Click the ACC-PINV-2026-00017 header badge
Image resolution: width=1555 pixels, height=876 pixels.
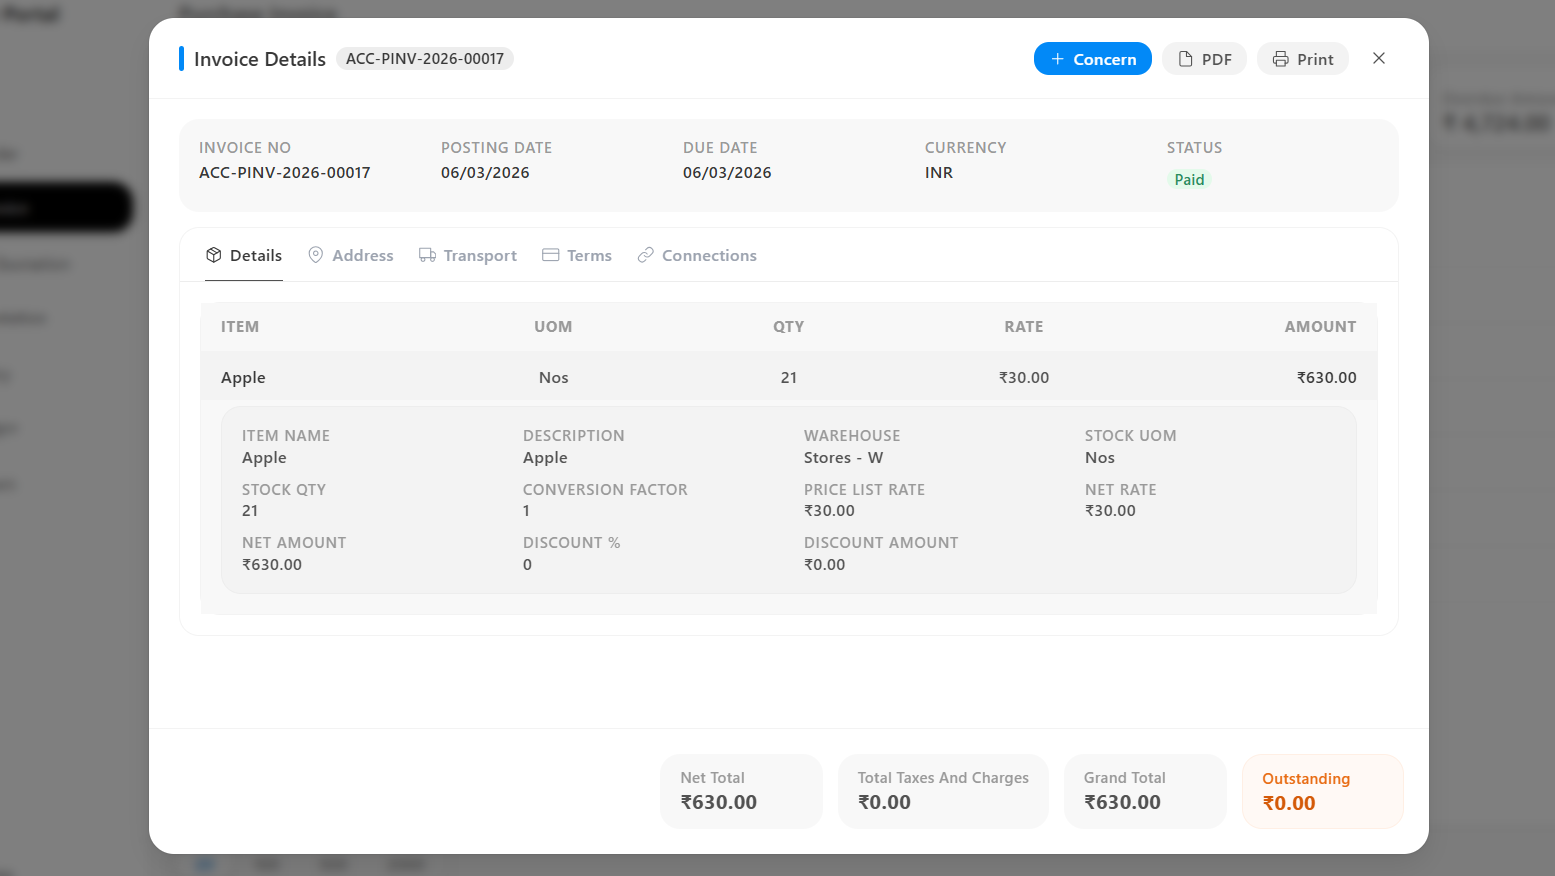(x=425, y=58)
